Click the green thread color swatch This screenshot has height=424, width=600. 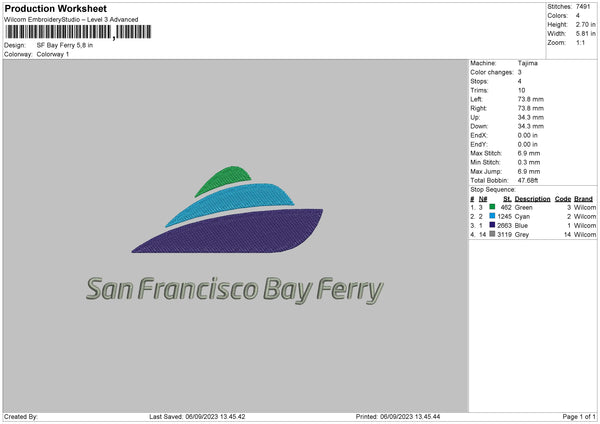[x=492, y=207]
